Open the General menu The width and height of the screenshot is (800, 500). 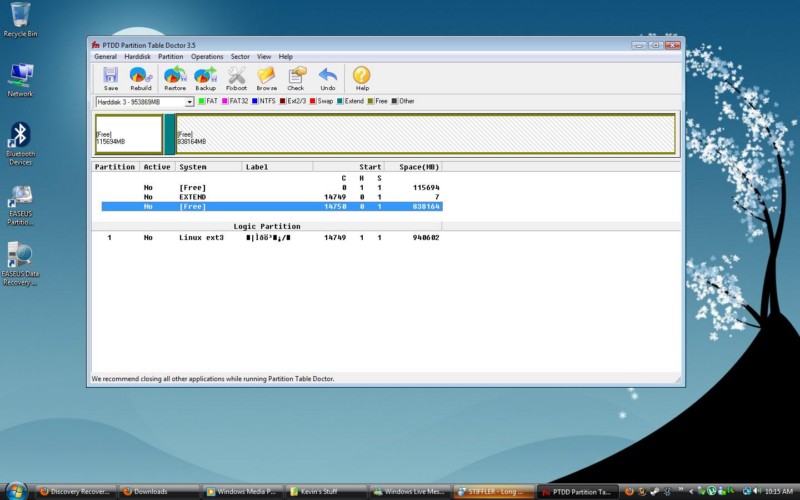(x=106, y=57)
